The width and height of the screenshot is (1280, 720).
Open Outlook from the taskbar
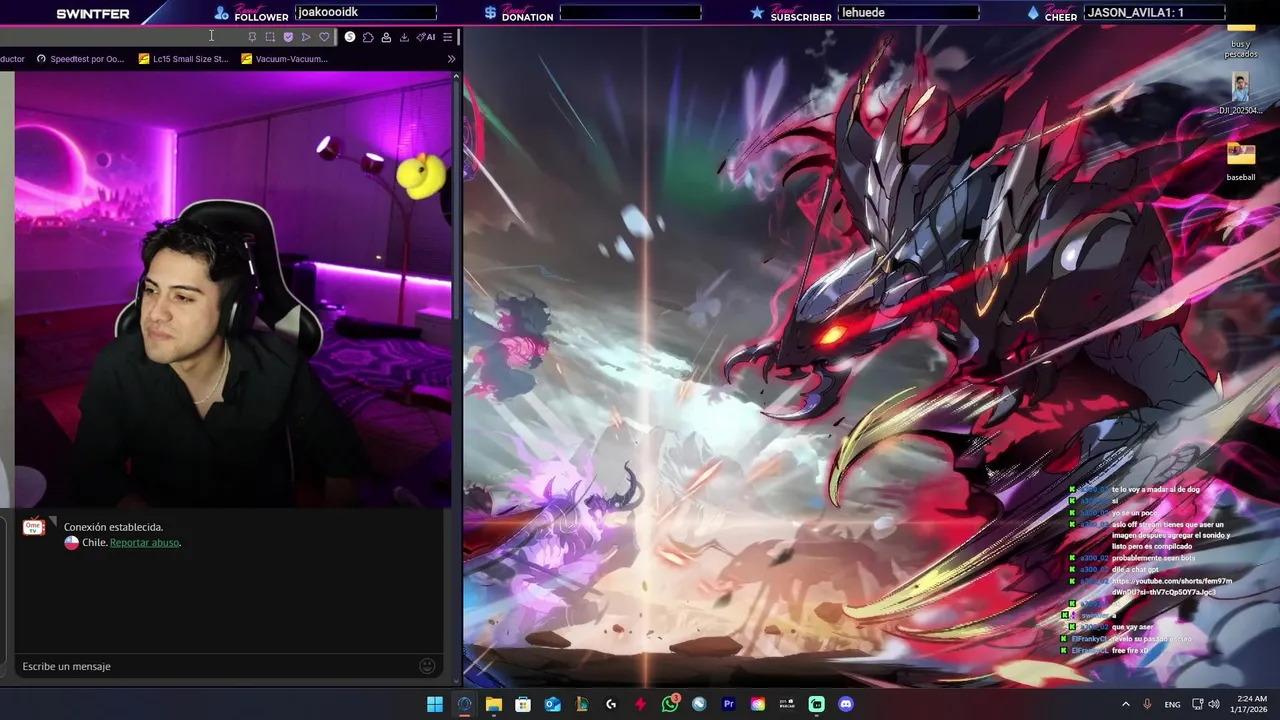(552, 704)
